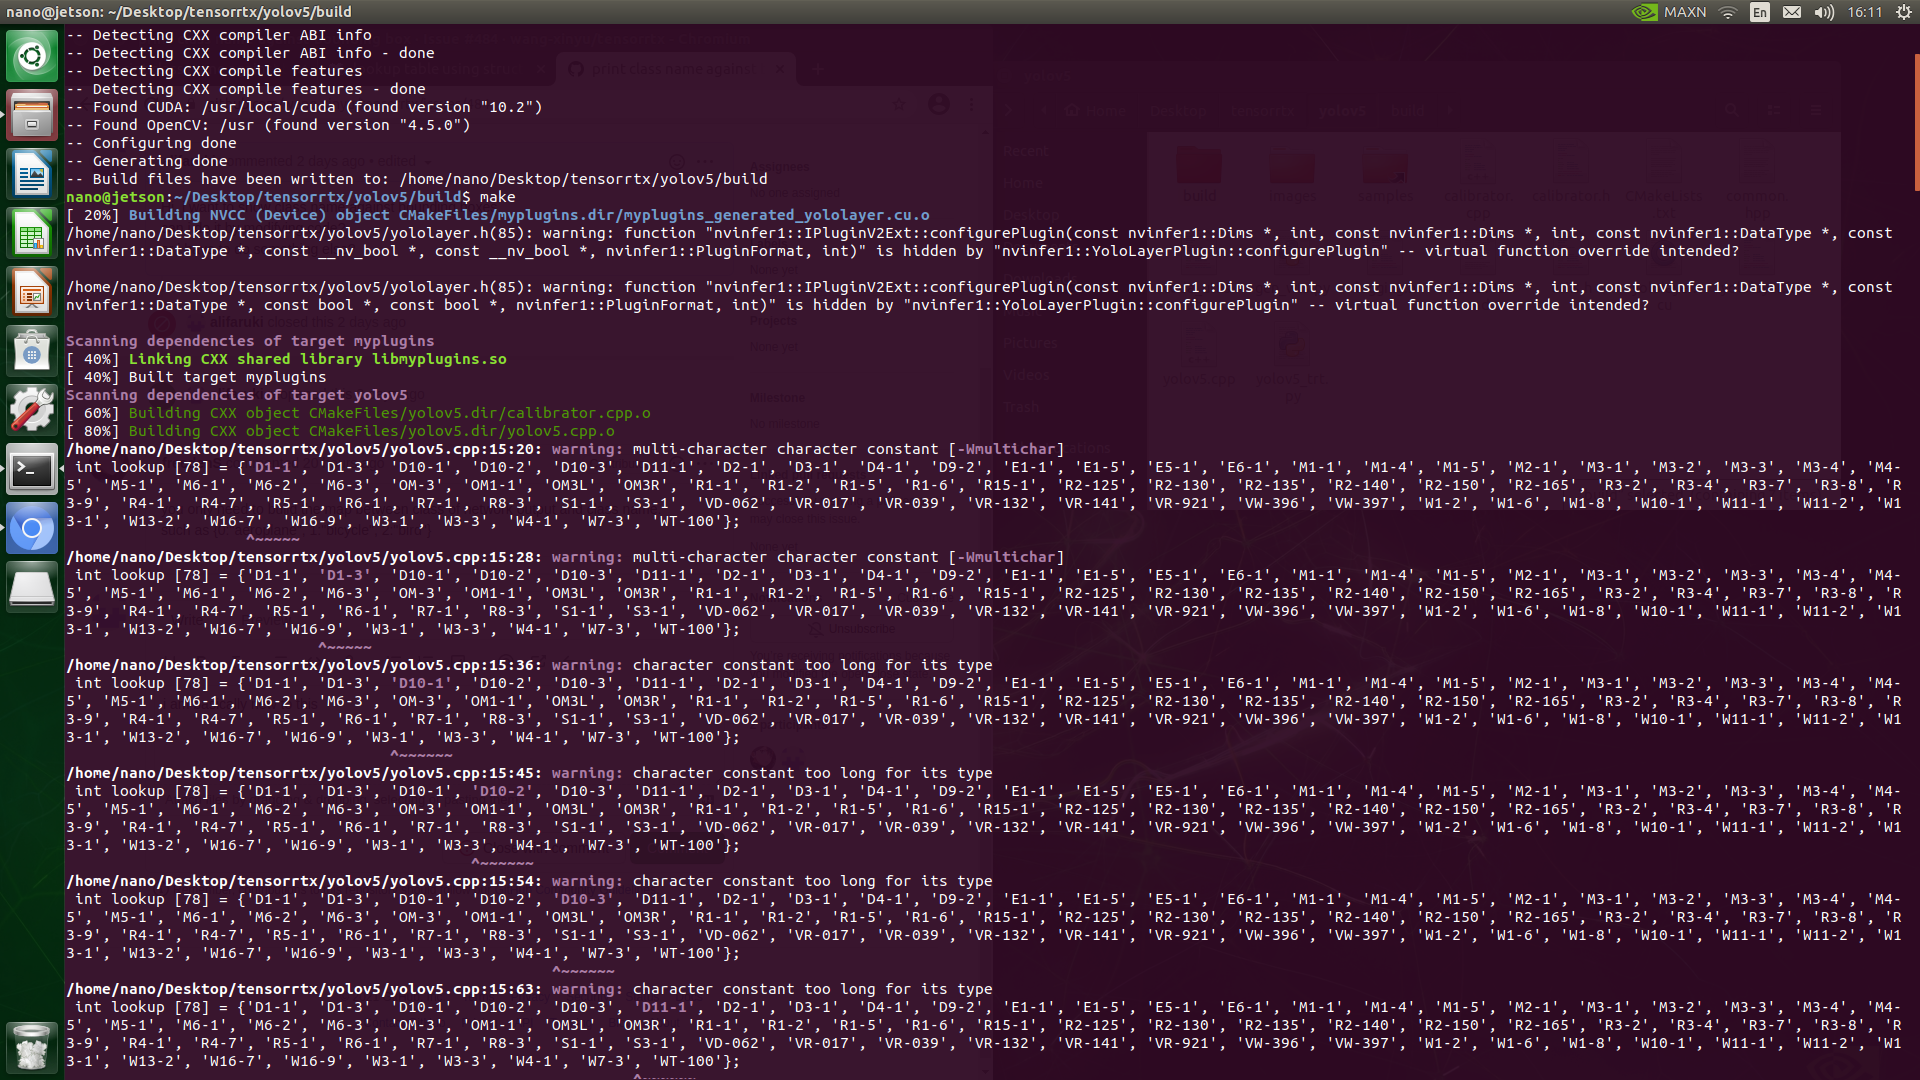Open the removable drive launcher icon
This screenshot has height=1080, width=1920.
point(32,588)
